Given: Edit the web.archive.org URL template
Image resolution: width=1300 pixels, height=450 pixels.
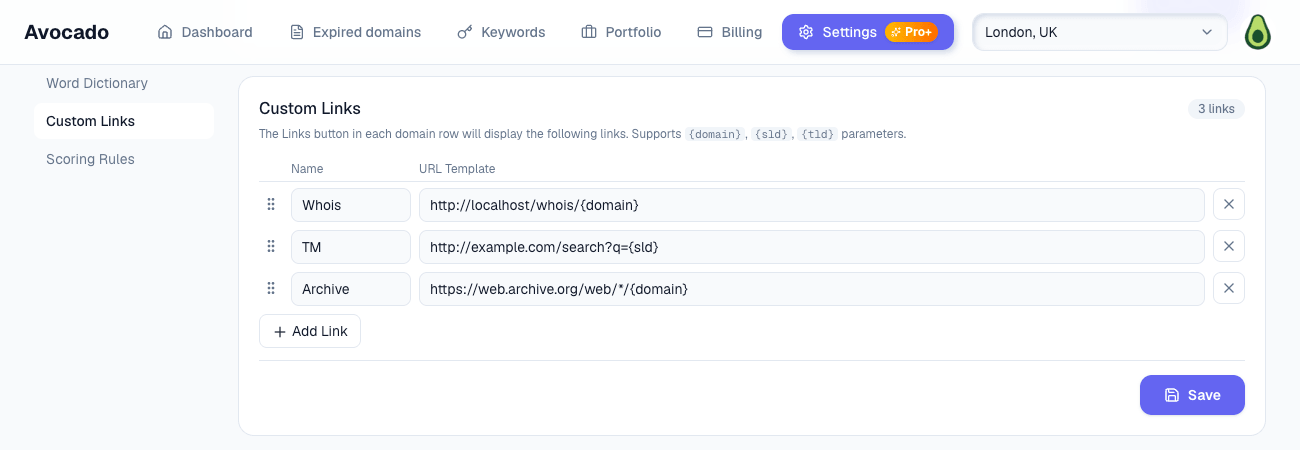Looking at the screenshot, I should pyautogui.click(x=812, y=289).
